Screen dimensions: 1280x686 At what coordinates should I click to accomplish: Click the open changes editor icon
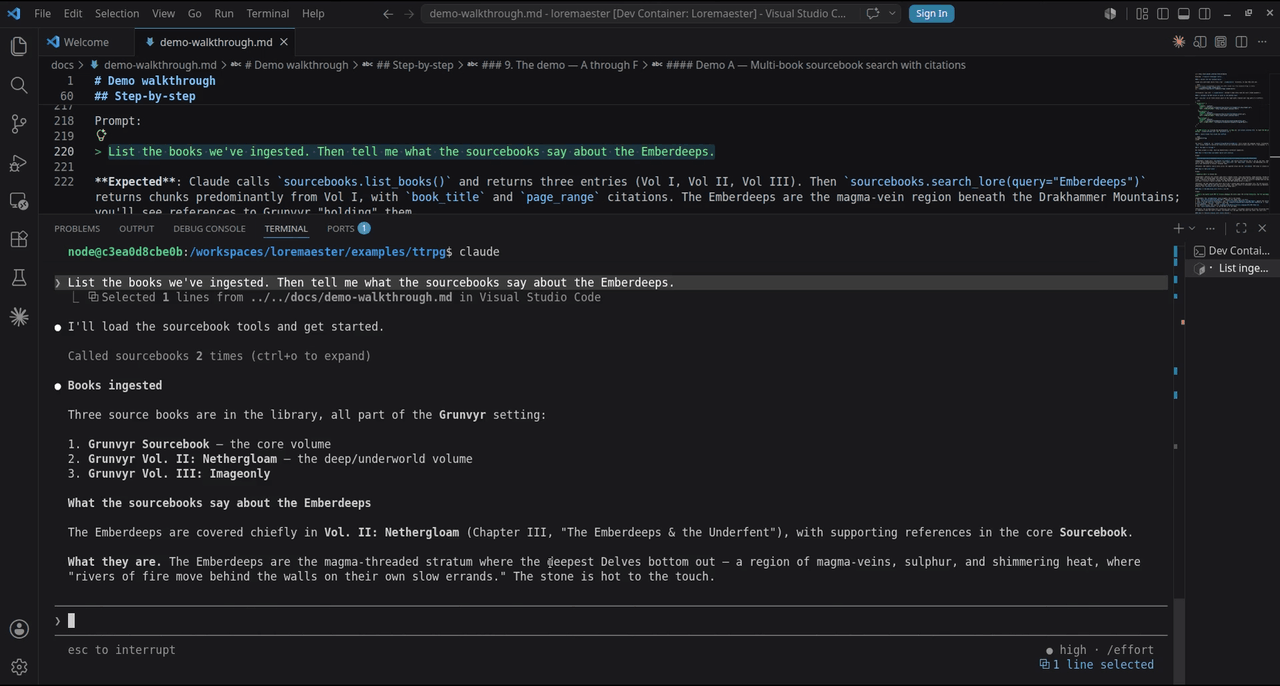tap(1220, 42)
